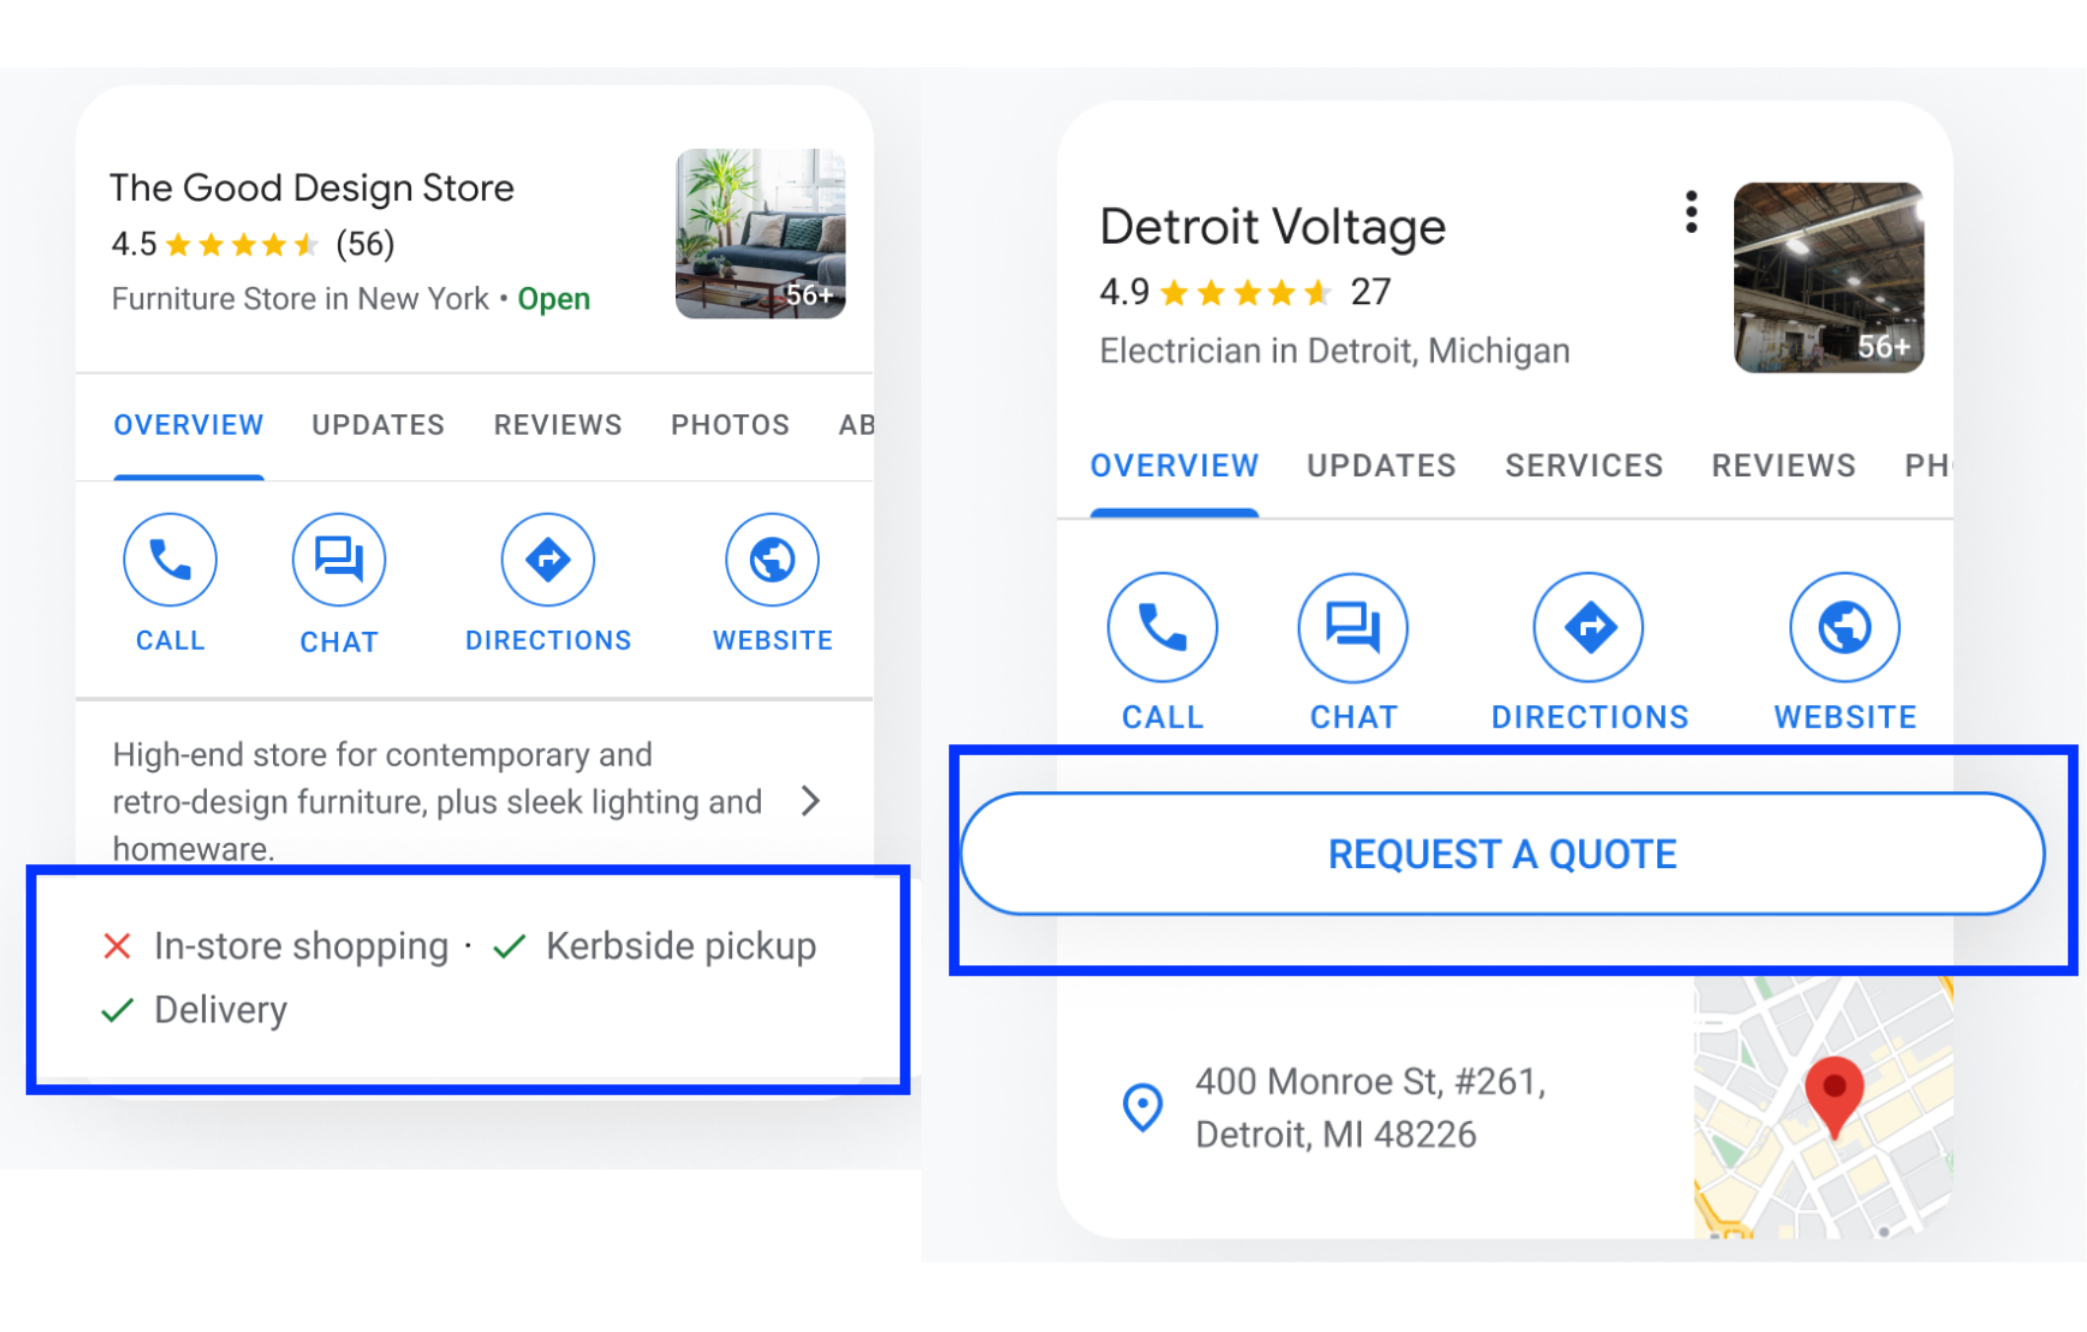Tap the Call icon for The Good Design Store
The image size is (2087, 1332).
[170, 560]
